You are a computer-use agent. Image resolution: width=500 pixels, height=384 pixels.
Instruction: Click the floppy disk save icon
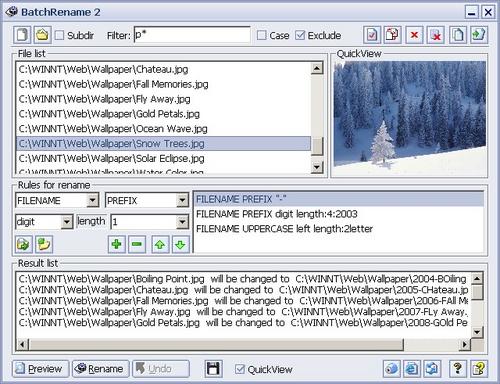213,369
